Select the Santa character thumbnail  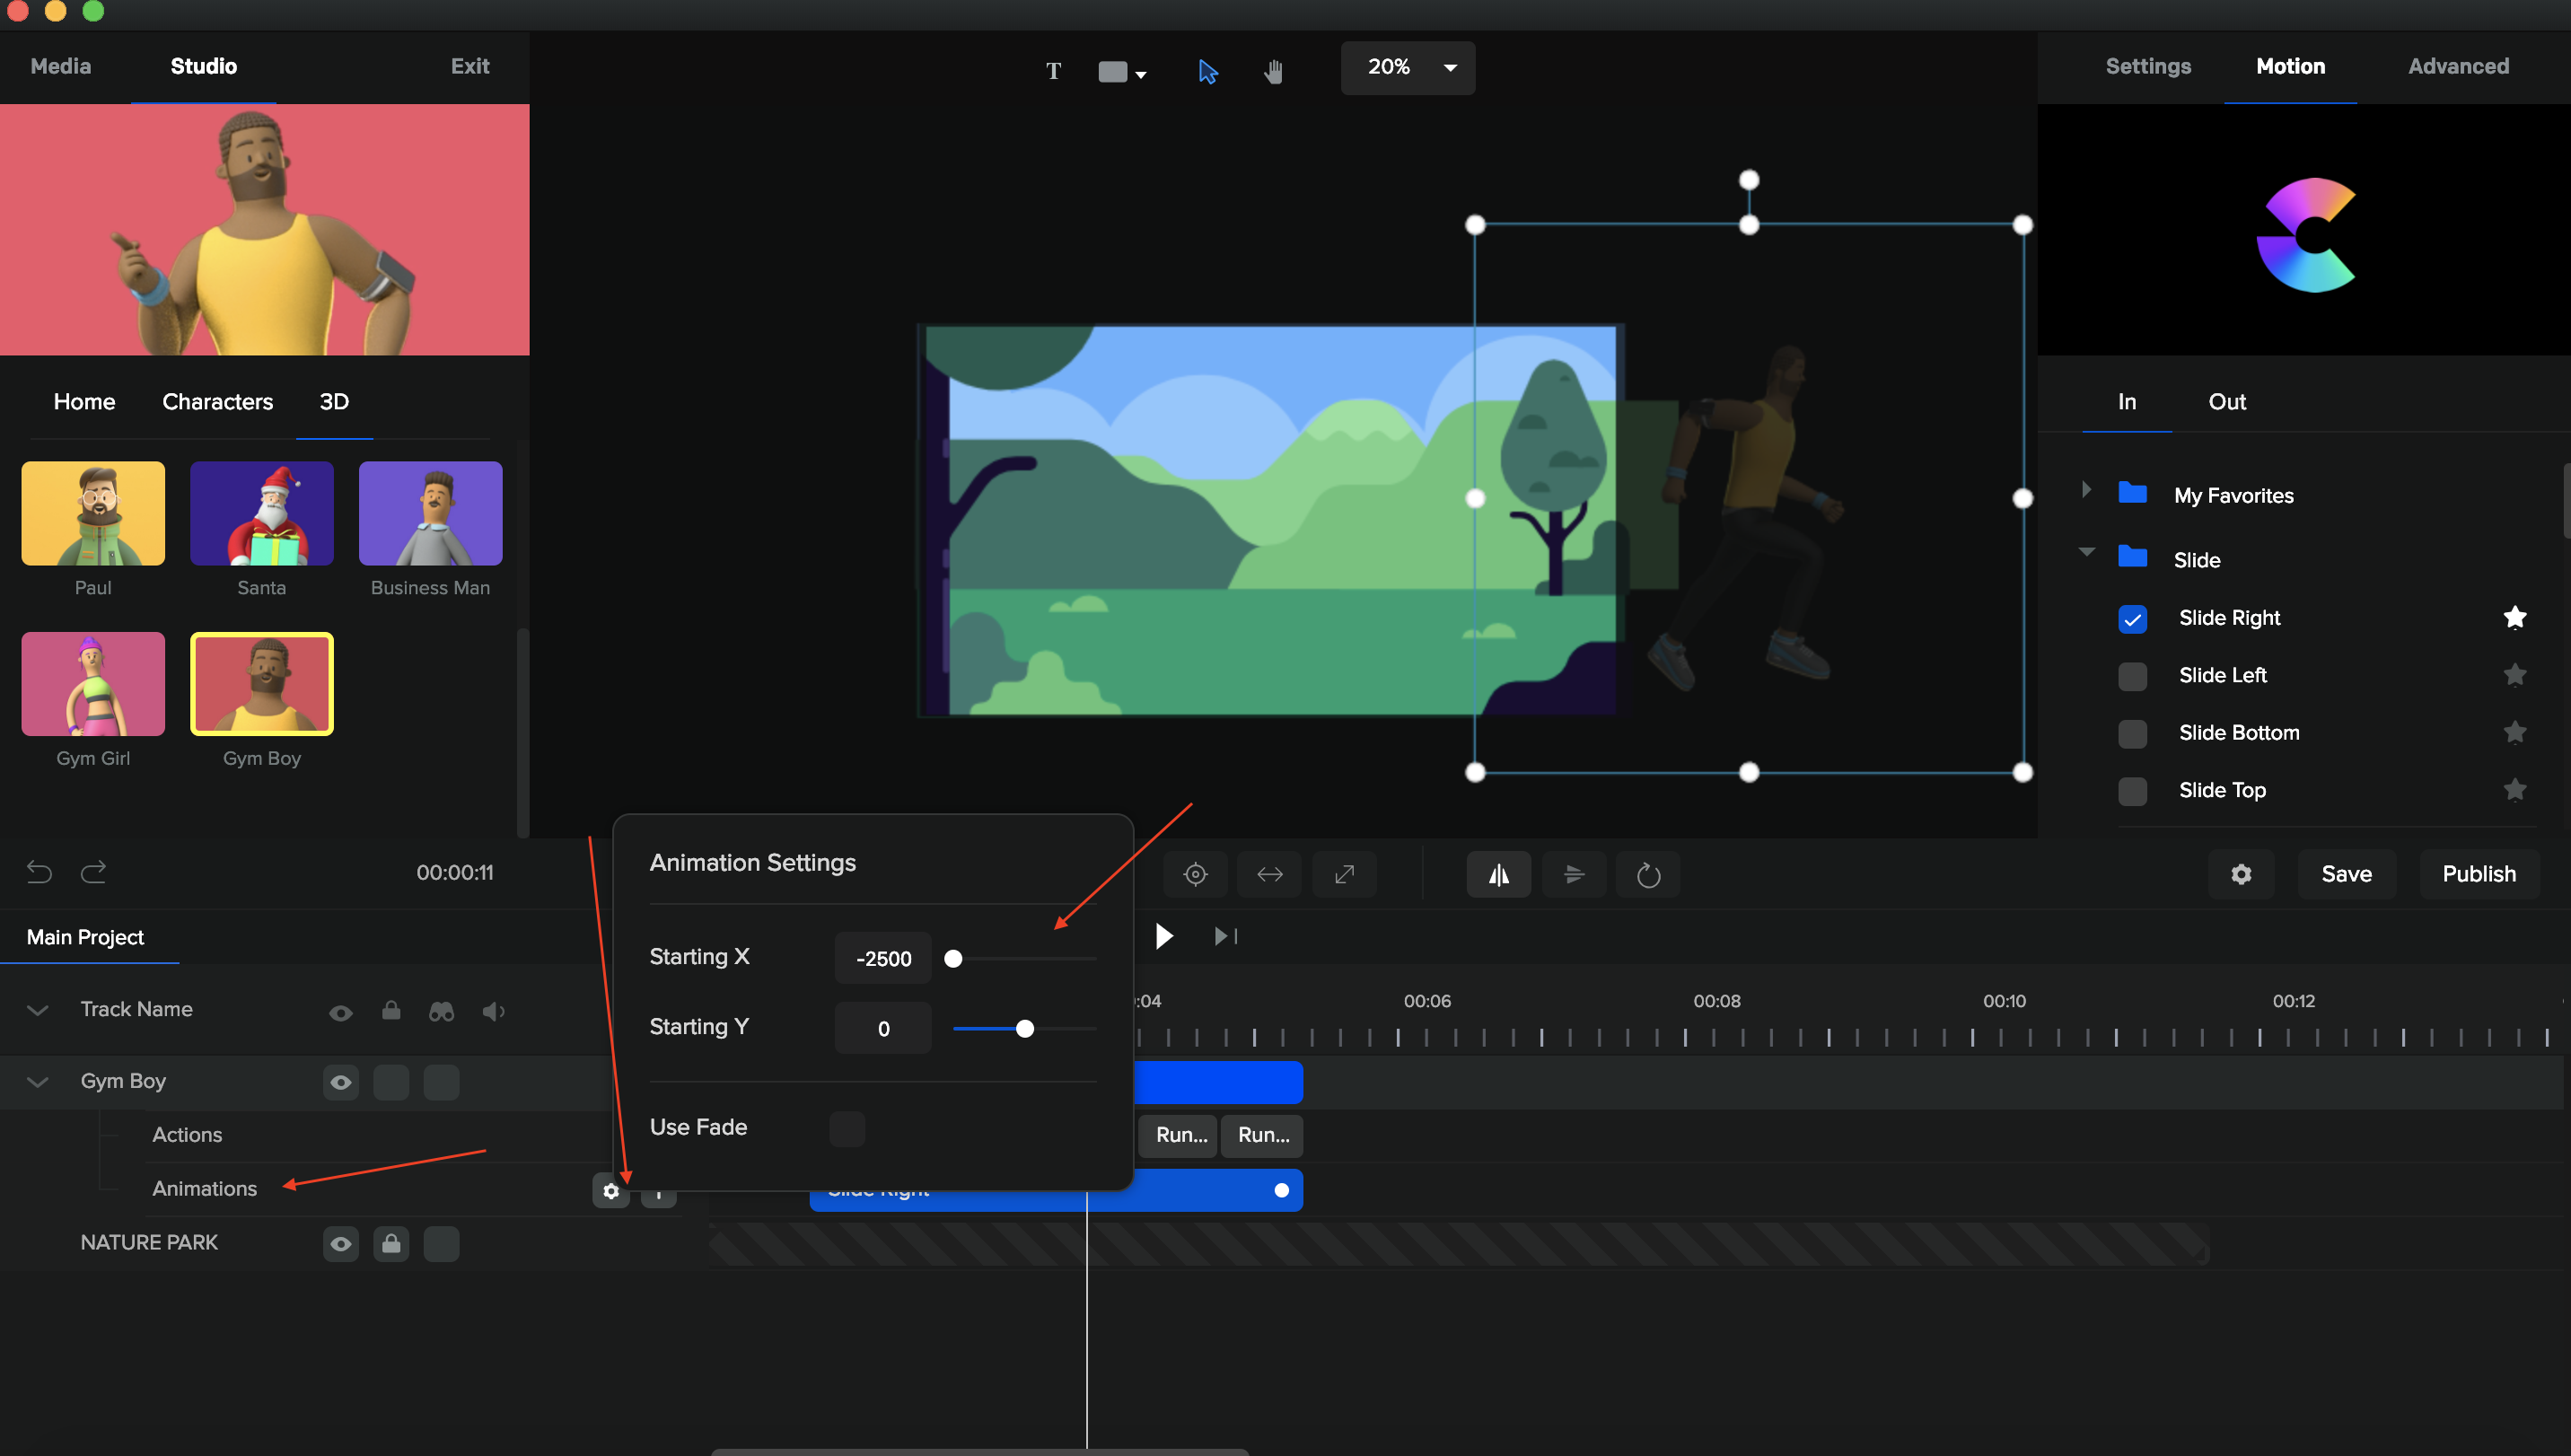click(x=262, y=513)
